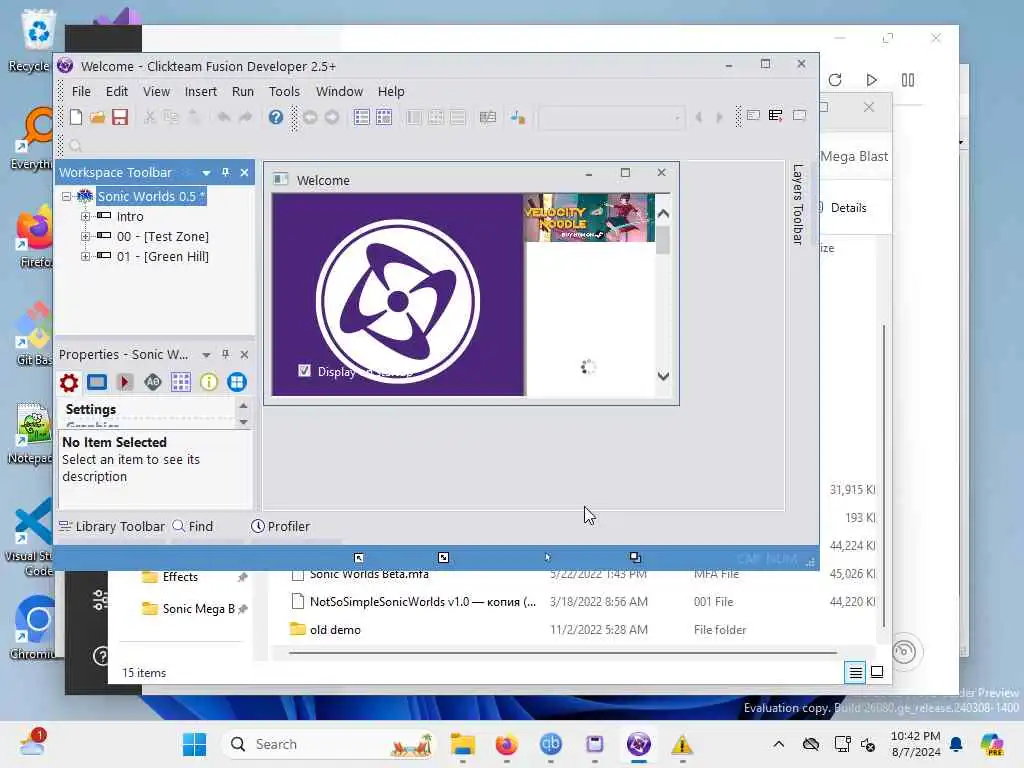This screenshot has width=1024, height=768.
Task: Open Firefox from the taskbar
Action: coord(506,744)
